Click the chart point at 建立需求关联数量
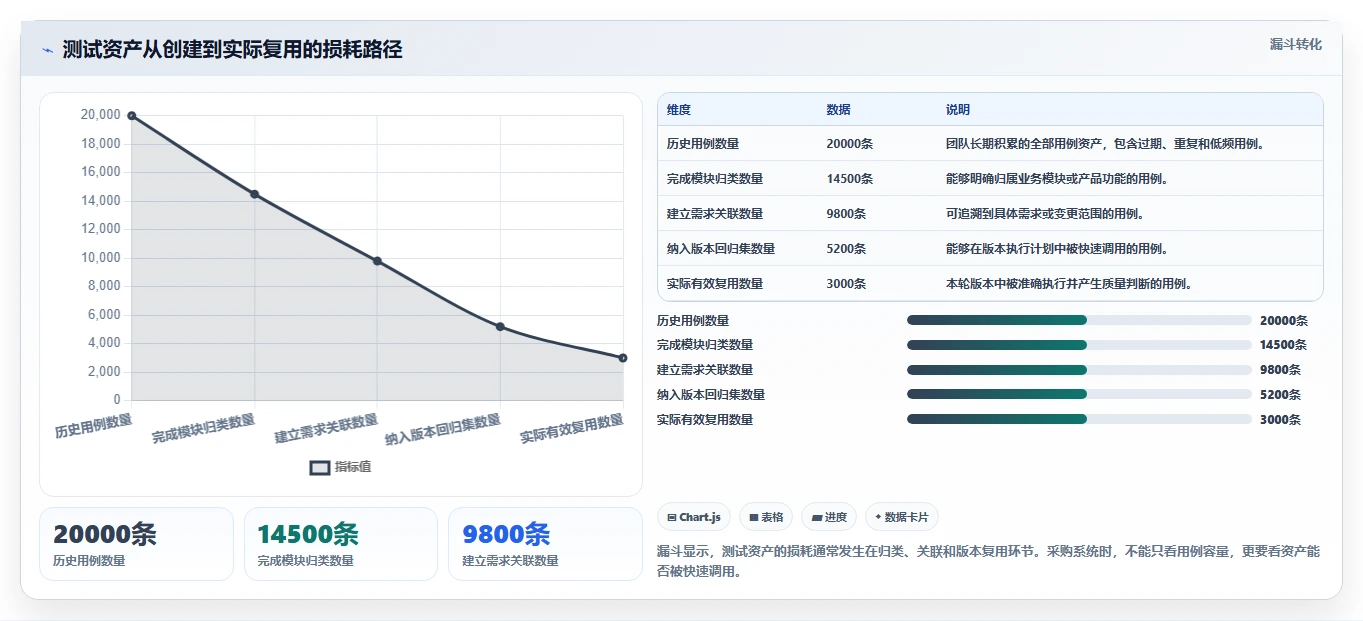Image resolution: width=1363 pixels, height=621 pixels. click(x=377, y=261)
